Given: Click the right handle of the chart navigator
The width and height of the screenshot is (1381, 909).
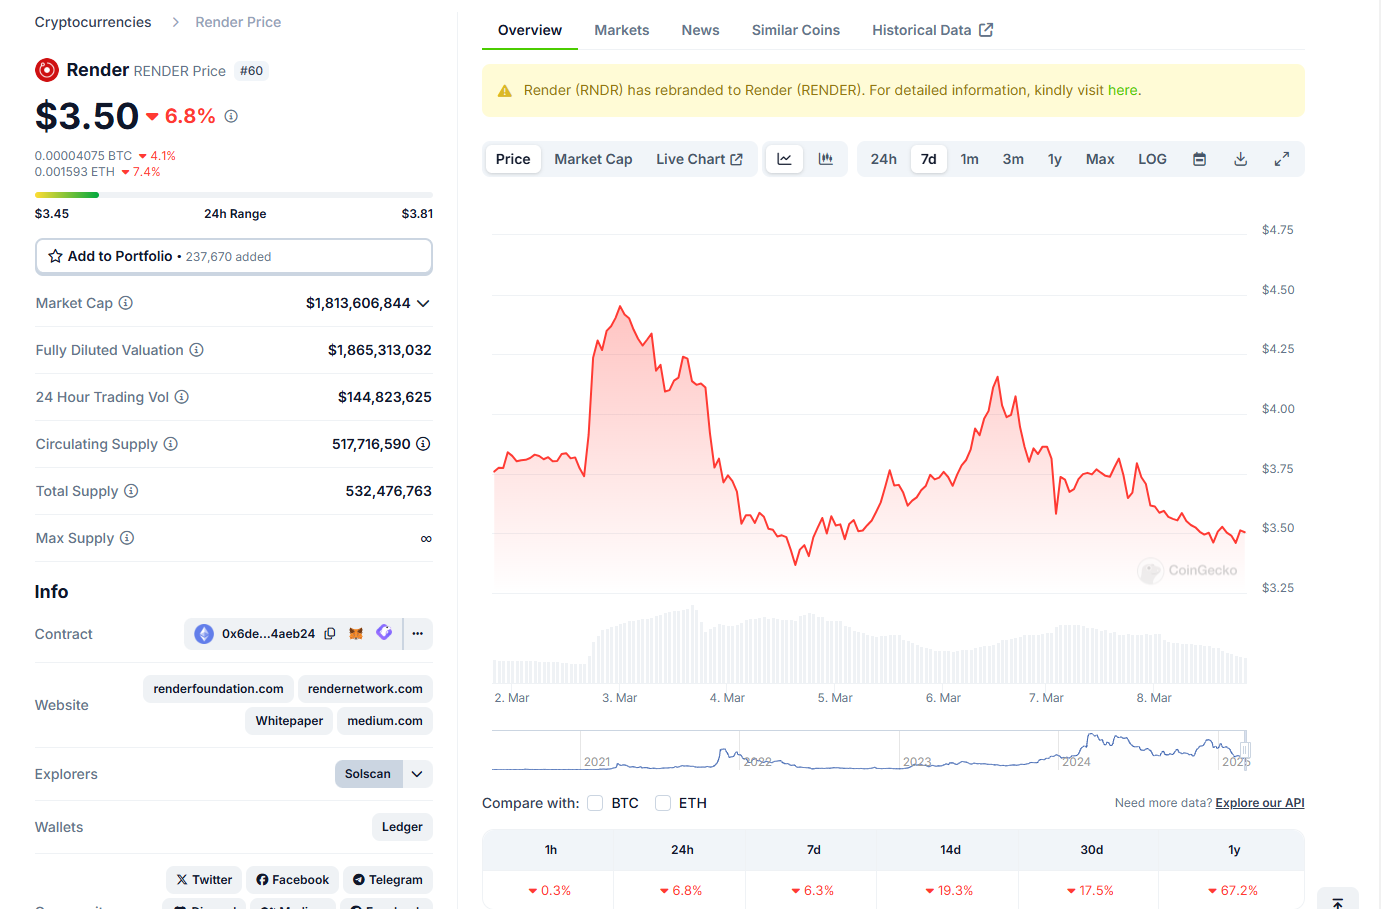Looking at the screenshot, I should [x=1246, y=749].
